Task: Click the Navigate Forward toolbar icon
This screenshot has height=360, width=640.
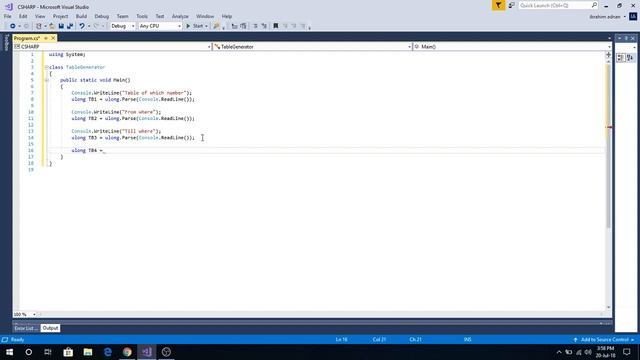Action: (26, 26)
